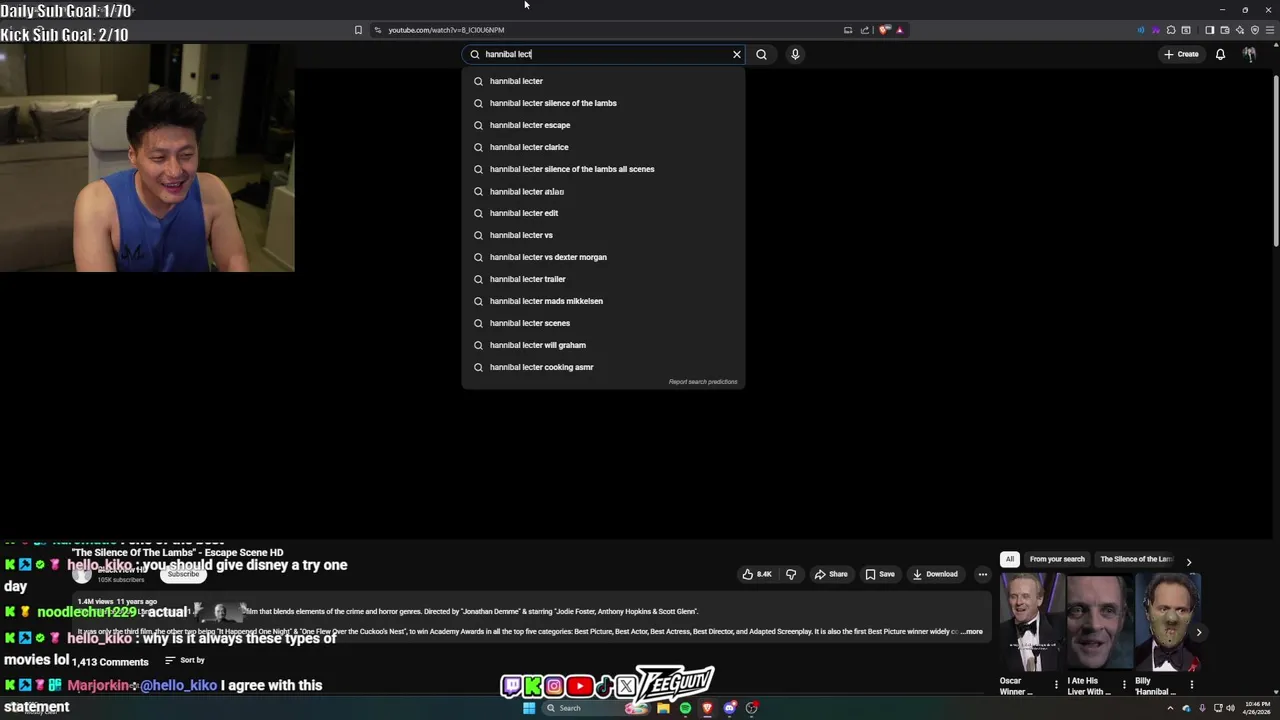Choose suggestion 'hannibal lecter edit'
This screenshot has width=1280, height=720.
pyautogui.click(x=603, y=213)
